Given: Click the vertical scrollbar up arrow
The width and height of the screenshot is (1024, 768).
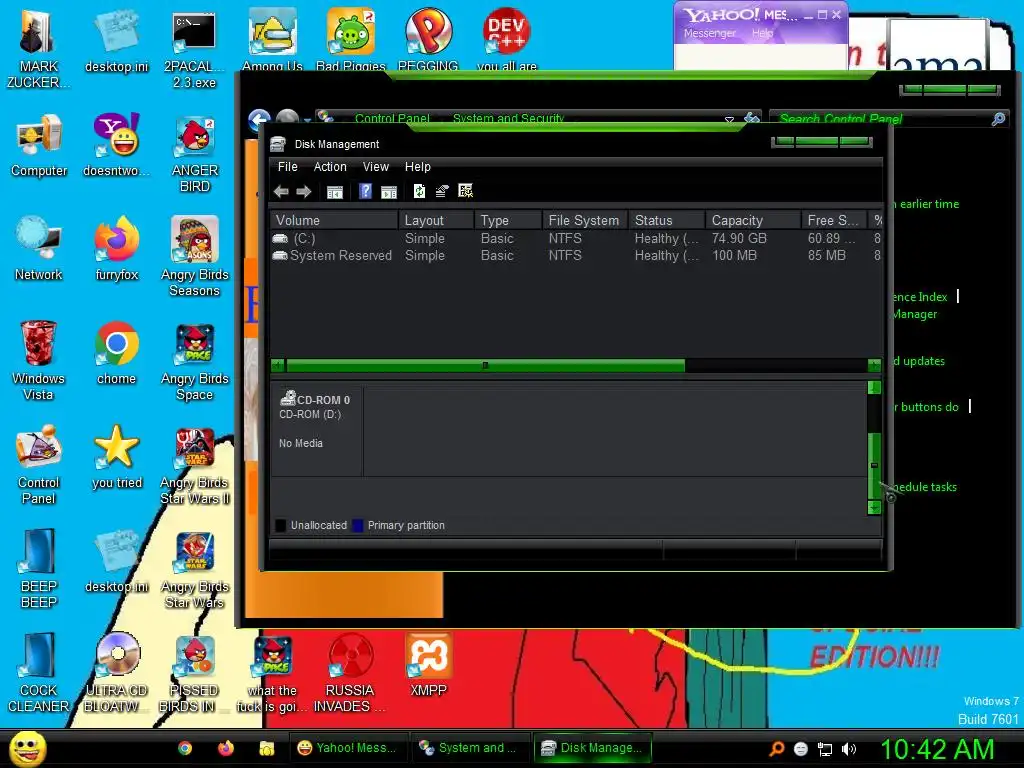Looking at the screenshot, I should 874,388.
